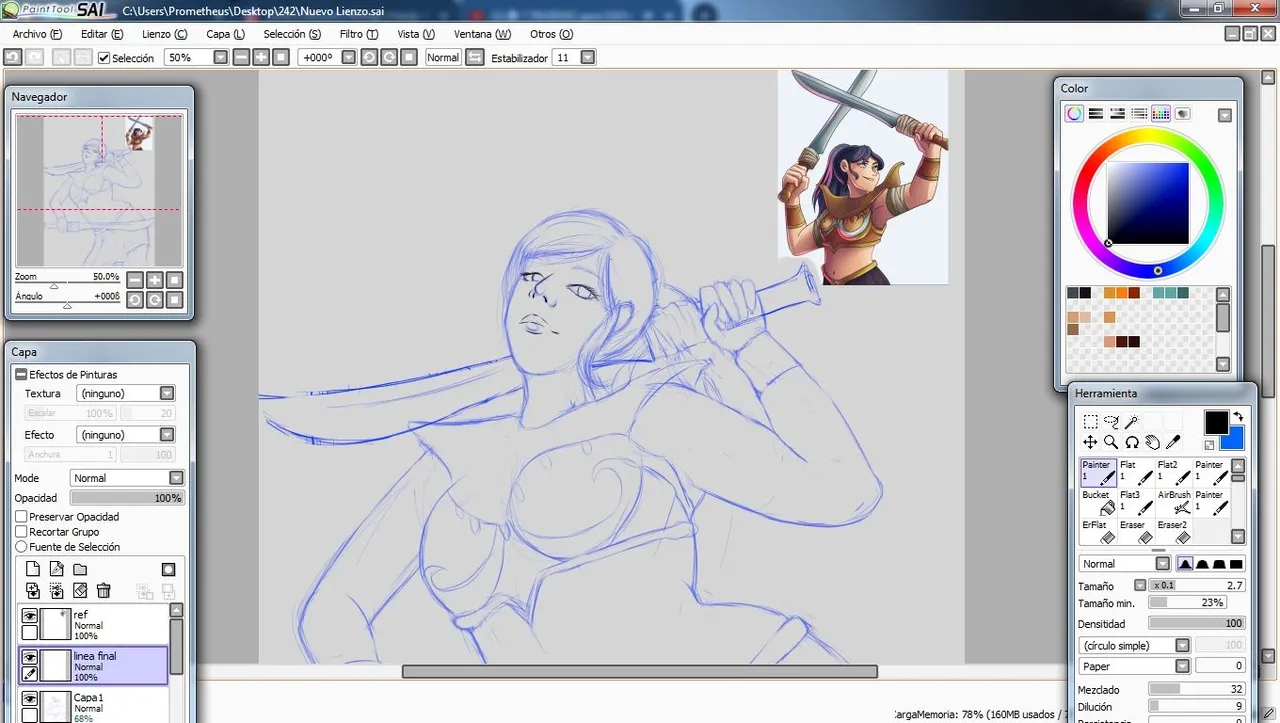Open the zoom percentage dropdown in toolbar
The image size is (1280, 723).
pyautogui.click(x=222, y=57)
